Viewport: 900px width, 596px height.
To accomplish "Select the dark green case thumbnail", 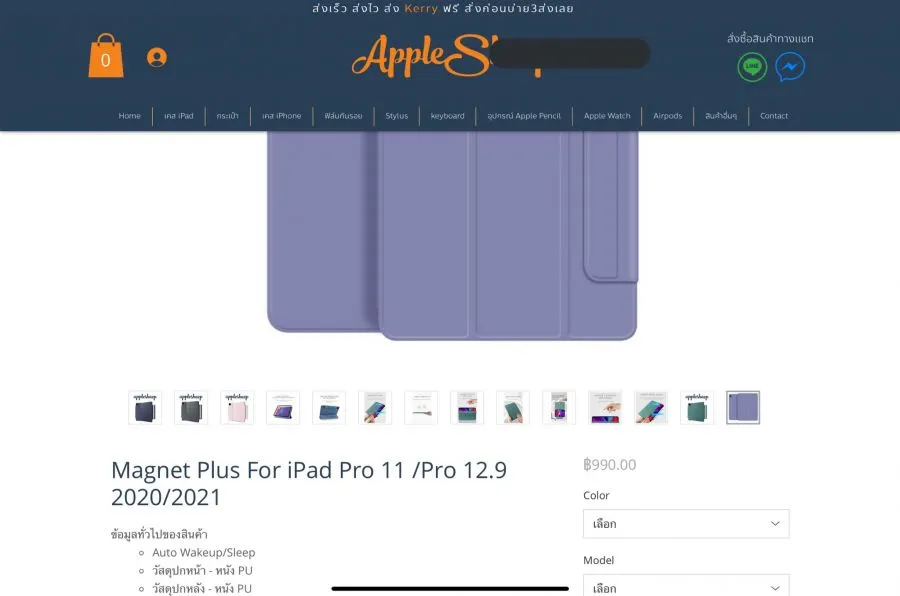I will tap(697, 408).
